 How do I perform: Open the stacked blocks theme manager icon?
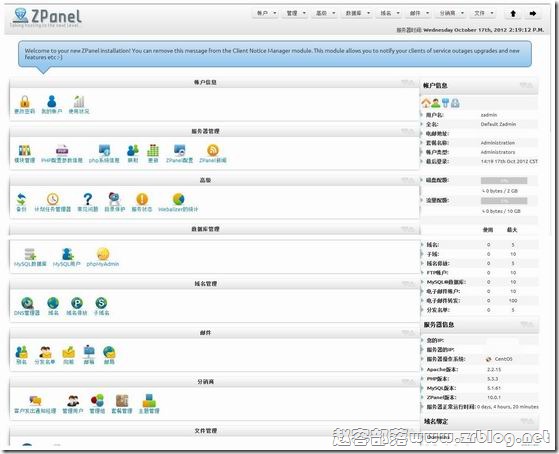coord(149,401)
